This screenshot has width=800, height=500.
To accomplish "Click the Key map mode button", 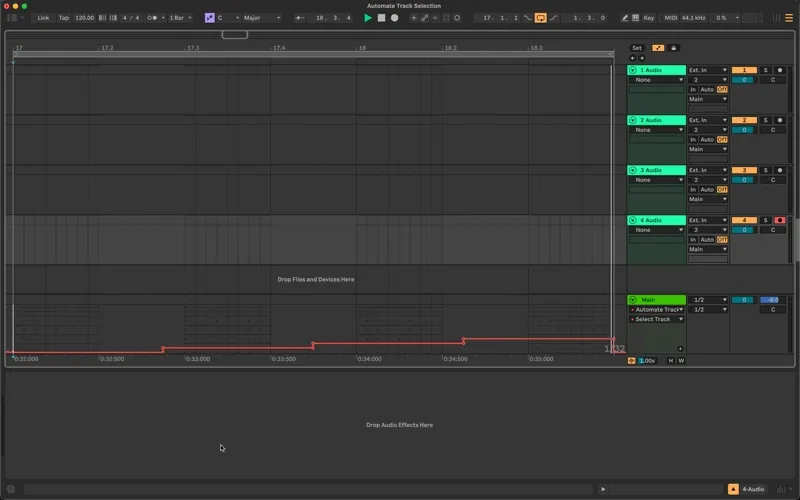I will pos(648,18).
